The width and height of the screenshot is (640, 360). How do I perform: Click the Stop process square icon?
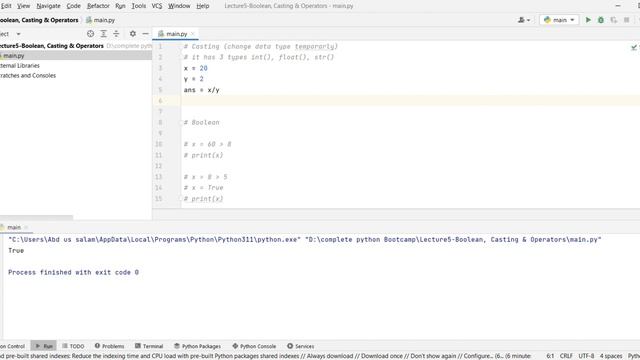click(x=627, y=20)
